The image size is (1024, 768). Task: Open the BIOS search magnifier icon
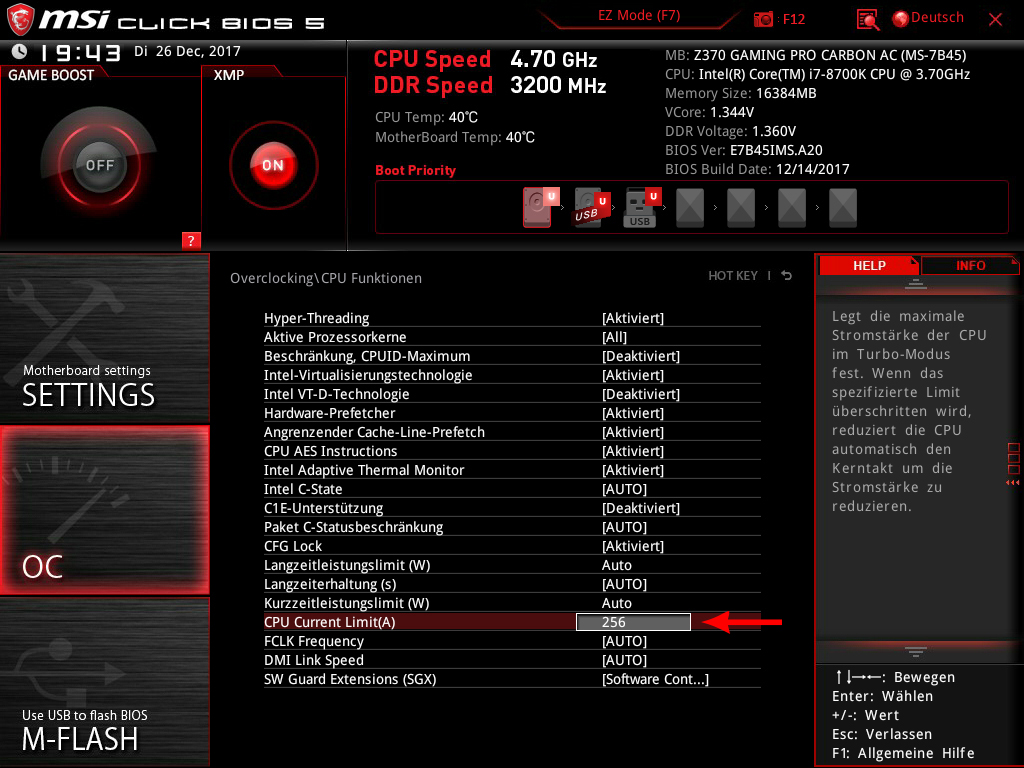click(867, 20)
